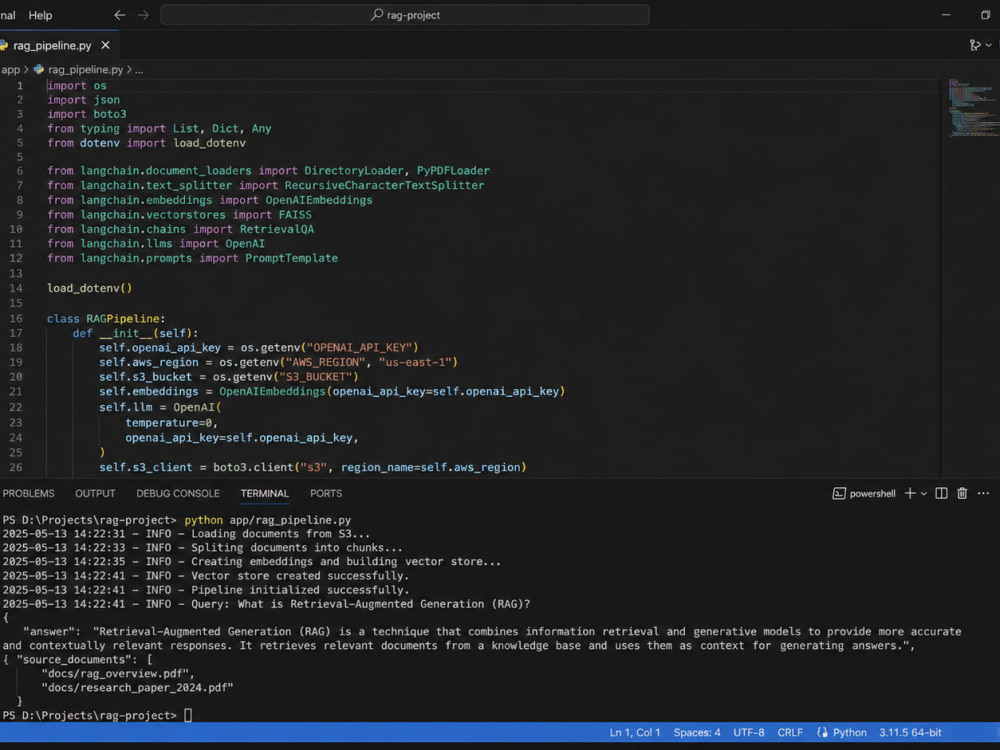Open the launch profile dropdown beside plus
The height and width of the screenshot is (750, 1000).
tap(923, 494)
